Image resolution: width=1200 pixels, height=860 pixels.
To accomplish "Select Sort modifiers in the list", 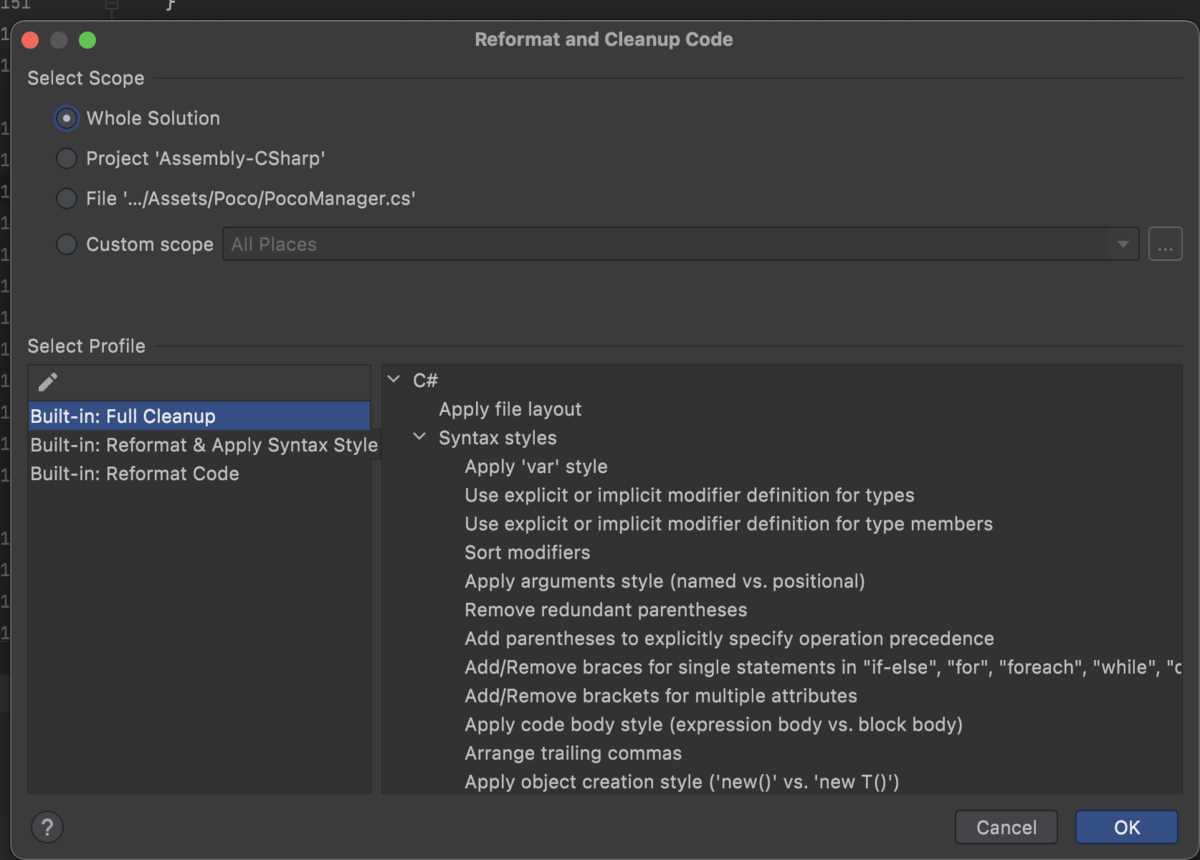I will [x=527, y=552].
